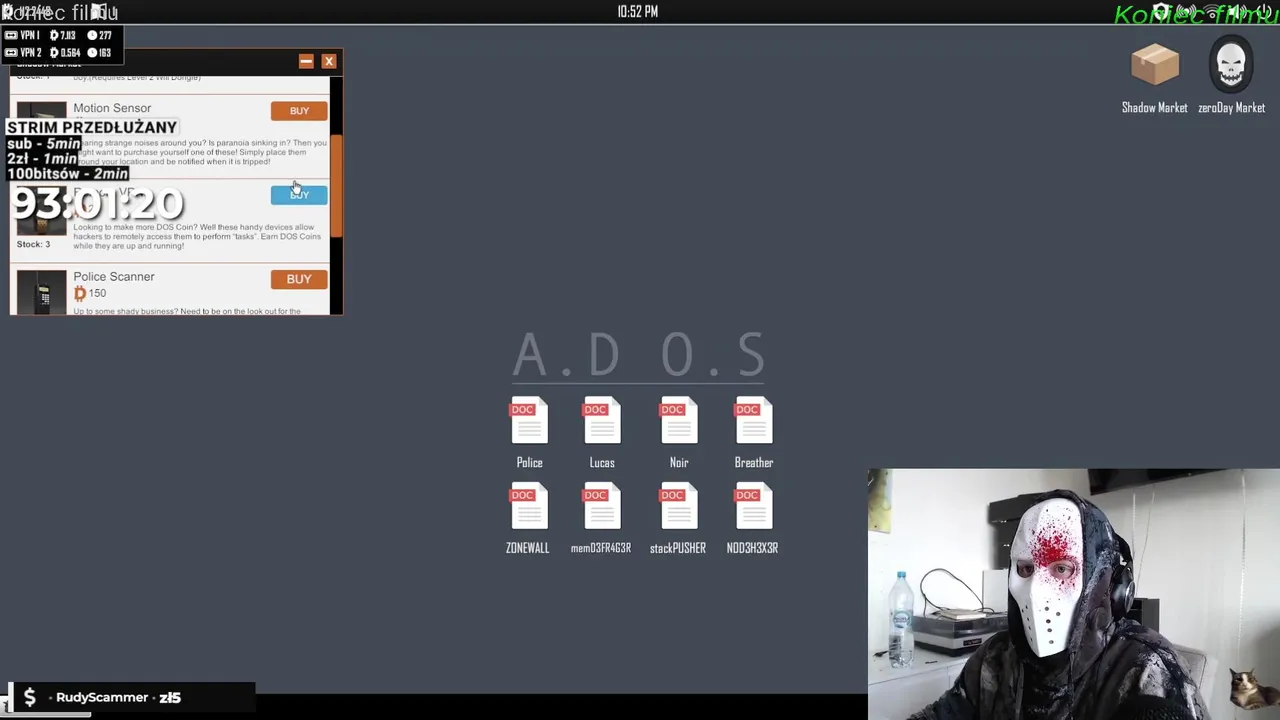The height and width of the screenshot is (720, 1280).
Task: Click the VPN 1 status entry
Action: pos(58,36)
